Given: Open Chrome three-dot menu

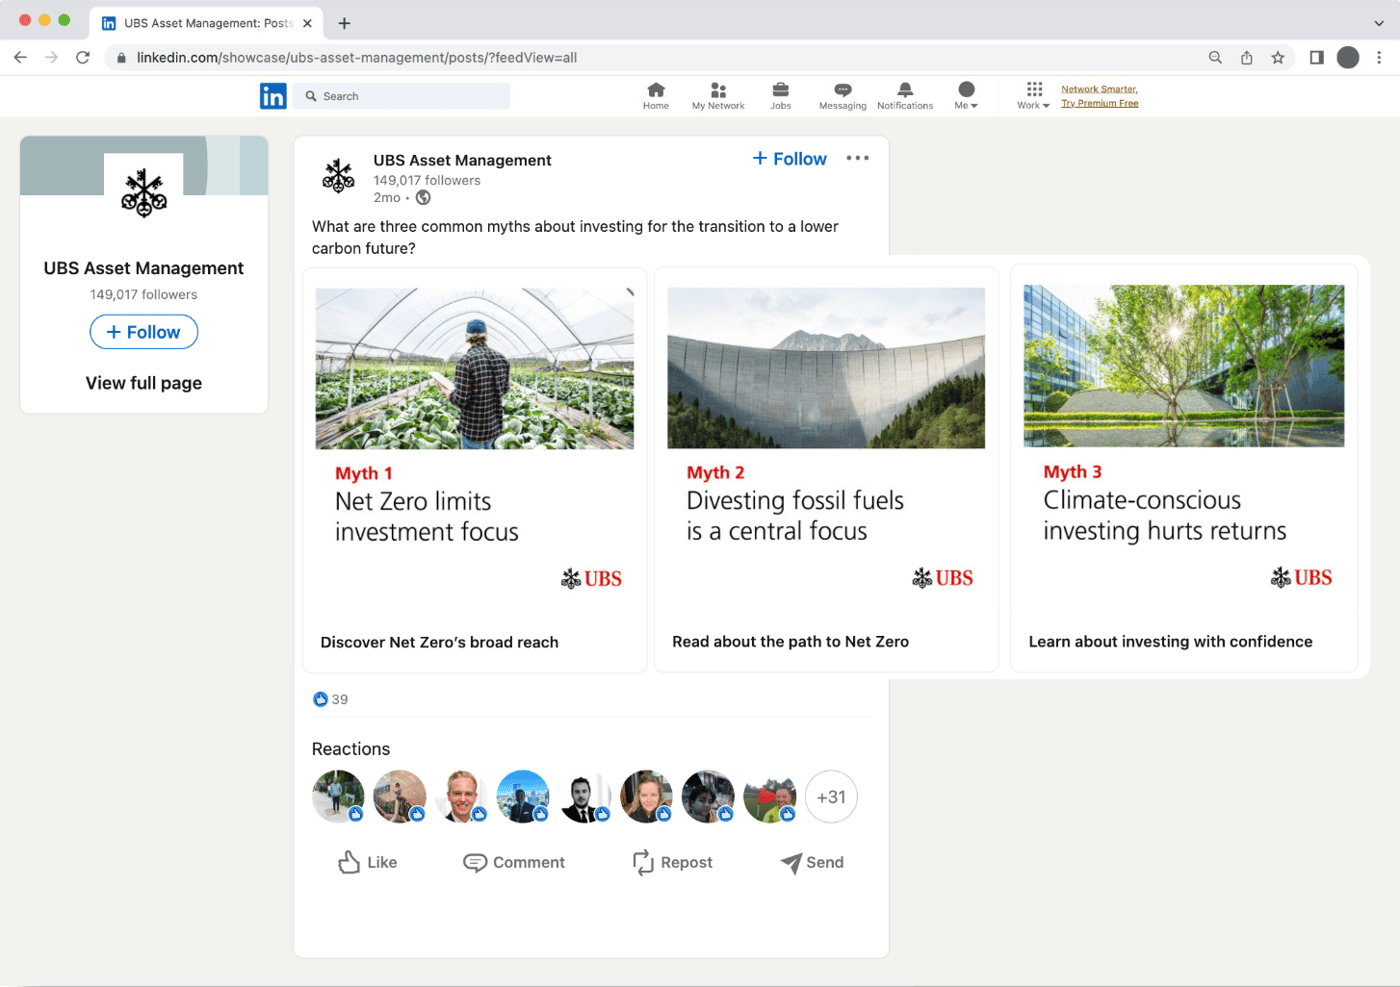Looking at the screenshot, I should tap(1379, 57).
